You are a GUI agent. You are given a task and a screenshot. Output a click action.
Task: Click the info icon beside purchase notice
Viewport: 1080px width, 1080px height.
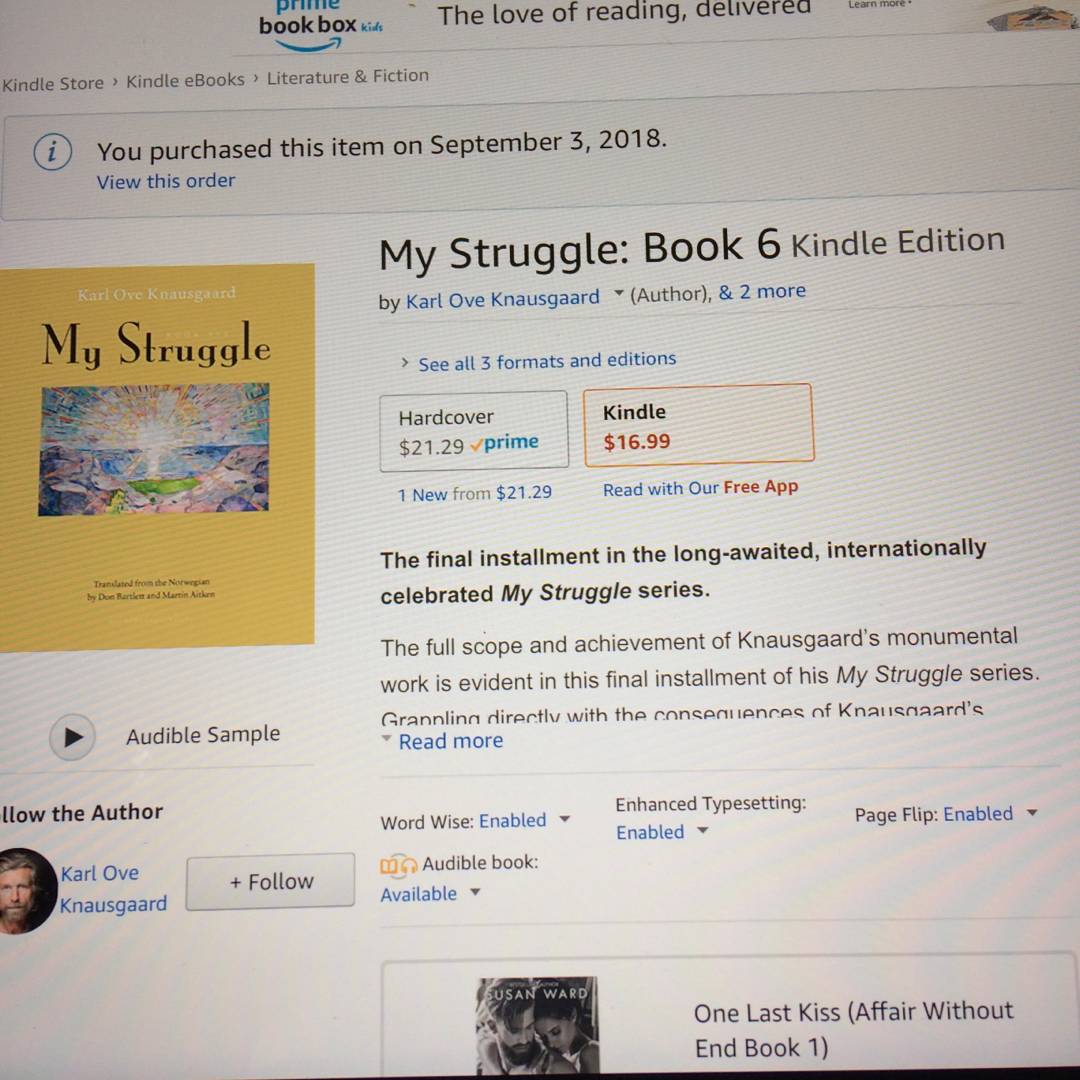pos(52,152)
